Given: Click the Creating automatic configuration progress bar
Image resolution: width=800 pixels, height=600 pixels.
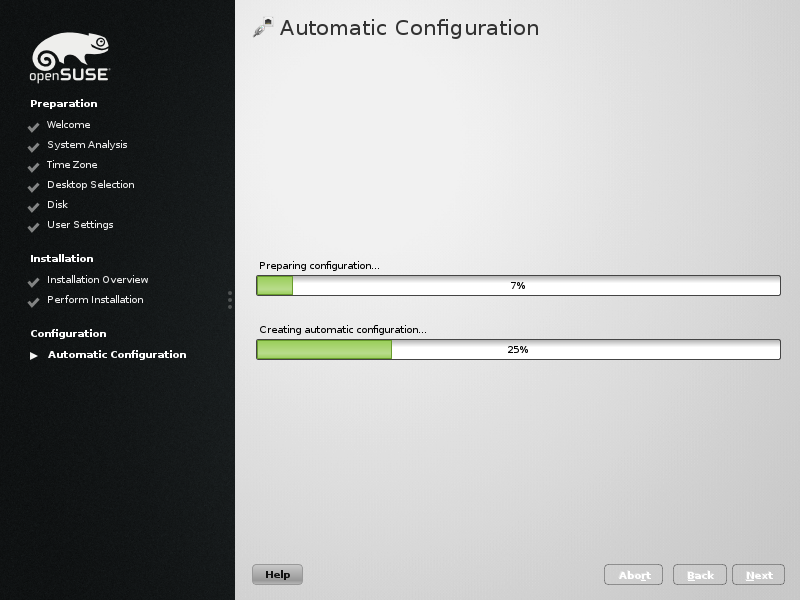Looking at the screenshot, I should [x=518, y=350].
